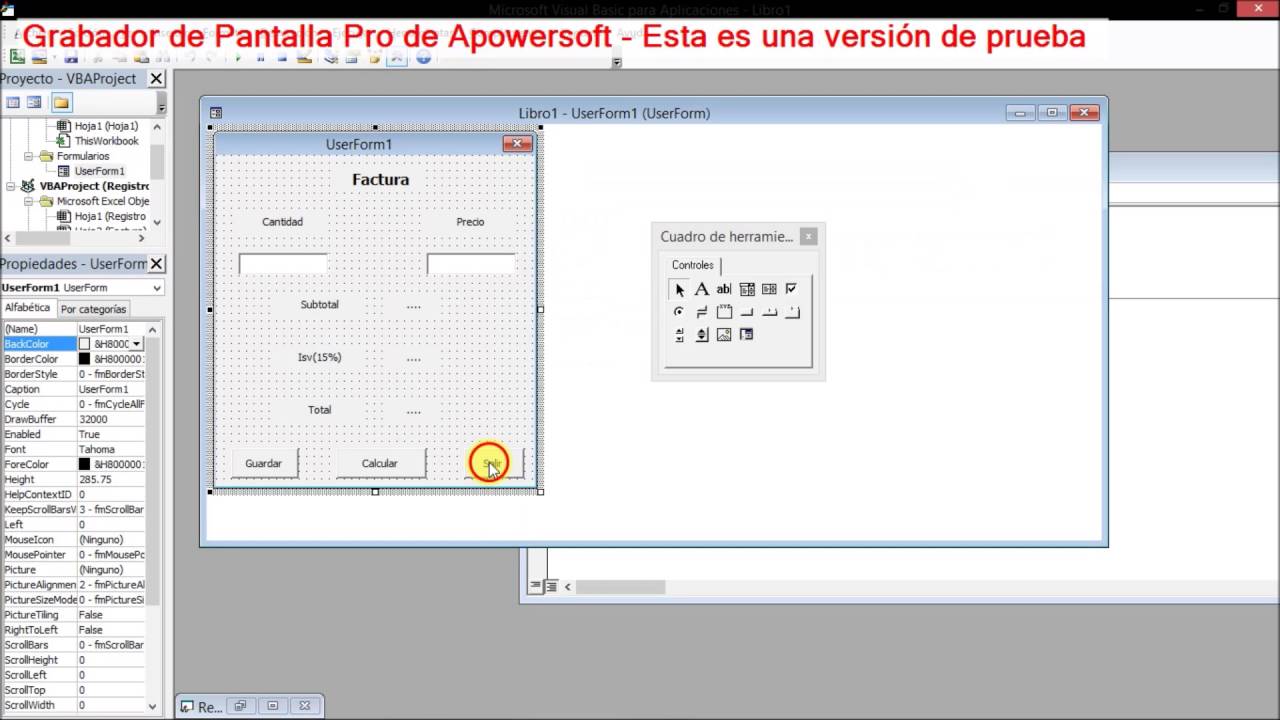Select the CheckBox control in toolbox
This screenshot has height=720, width=1280.
coord(791,289)
